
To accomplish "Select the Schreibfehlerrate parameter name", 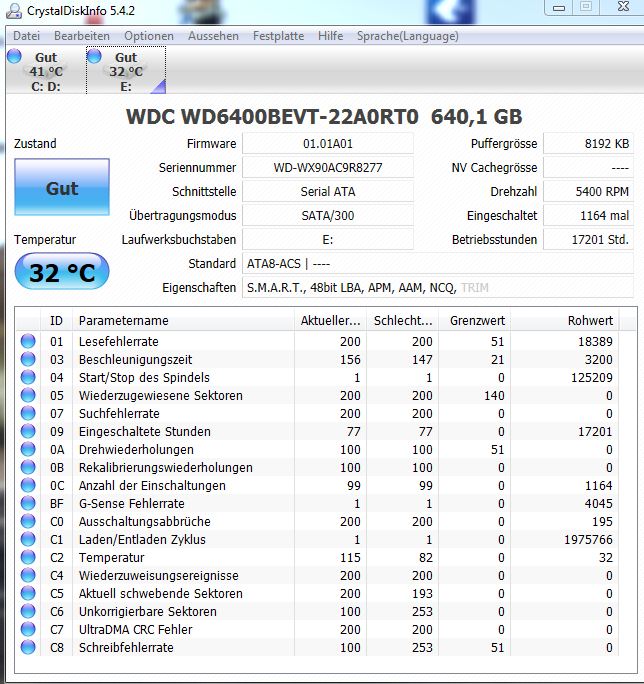I will 126,647.
